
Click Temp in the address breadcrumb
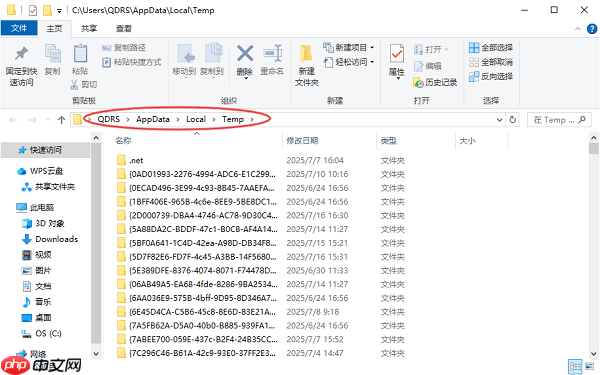click(233, 119)
